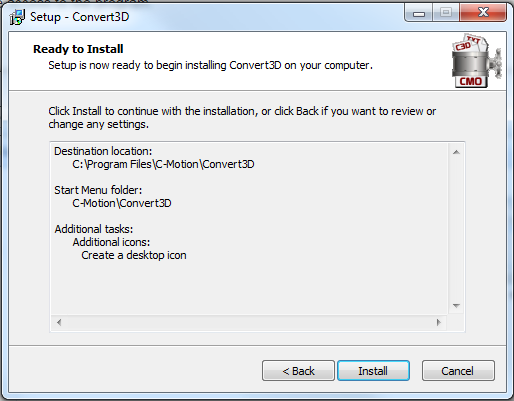Click the scroll down arrow in summary box
514x401 pixels.
click(456, 306)
